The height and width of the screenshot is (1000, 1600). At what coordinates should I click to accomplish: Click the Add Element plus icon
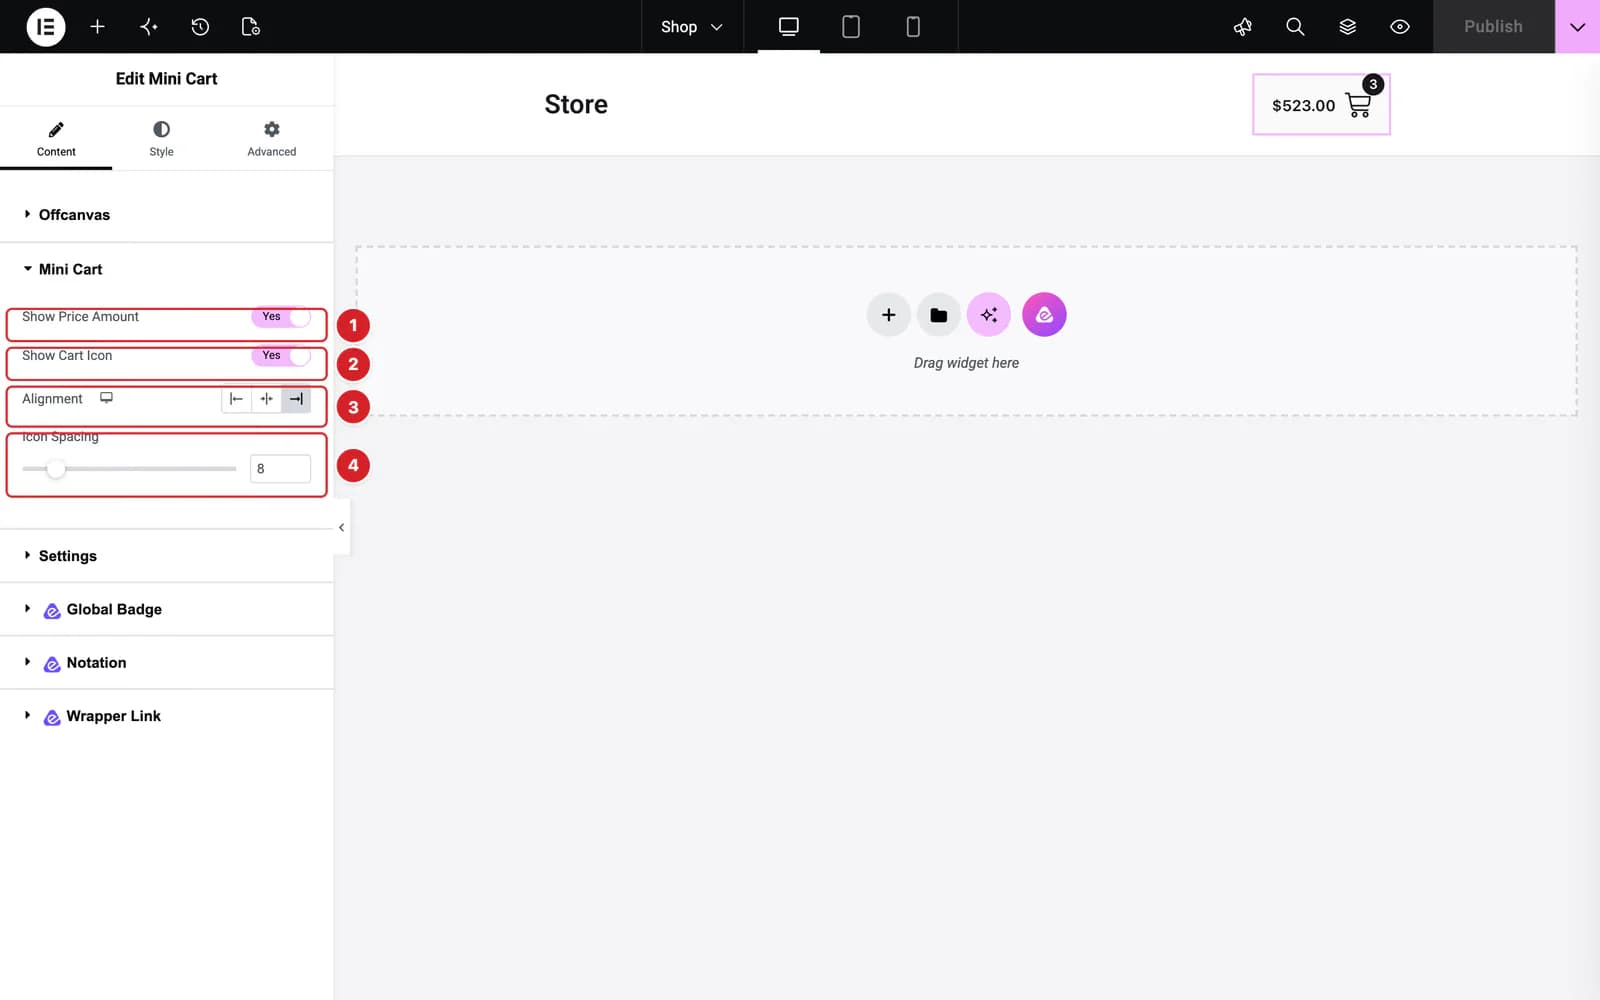pos(97,27)
